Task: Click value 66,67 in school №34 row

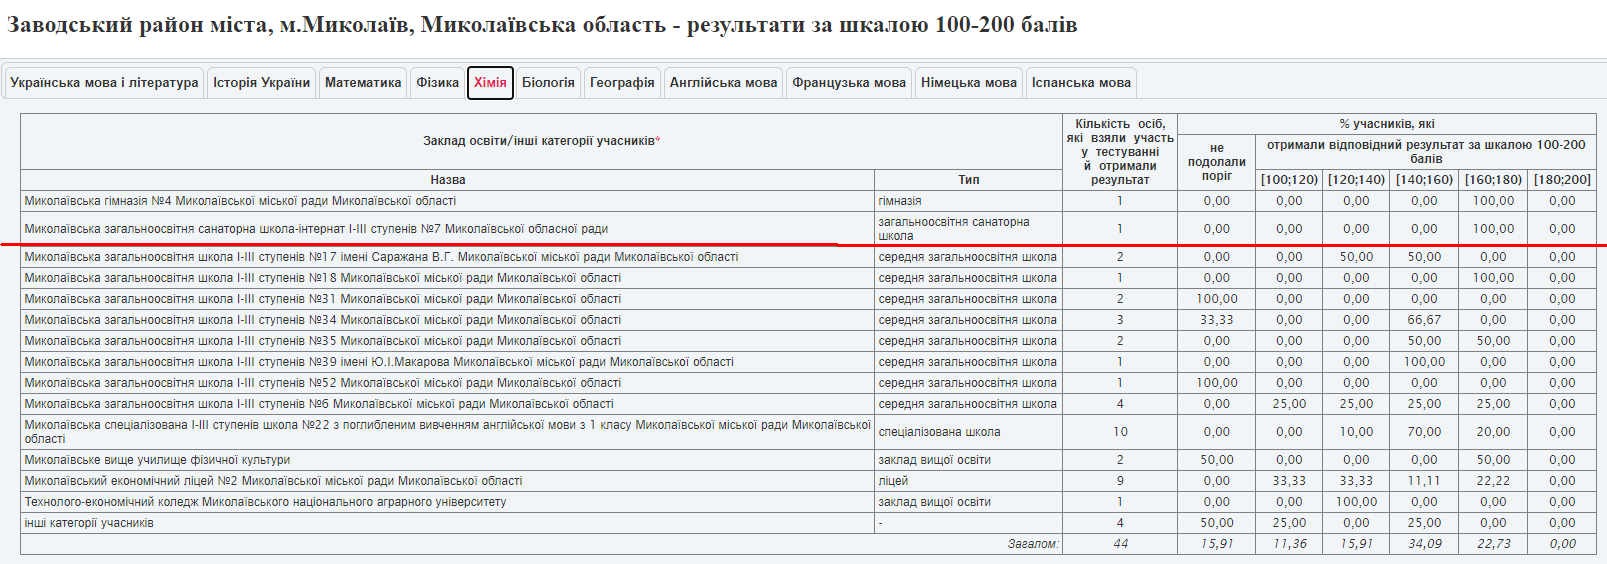Action: coord(1424,320)
